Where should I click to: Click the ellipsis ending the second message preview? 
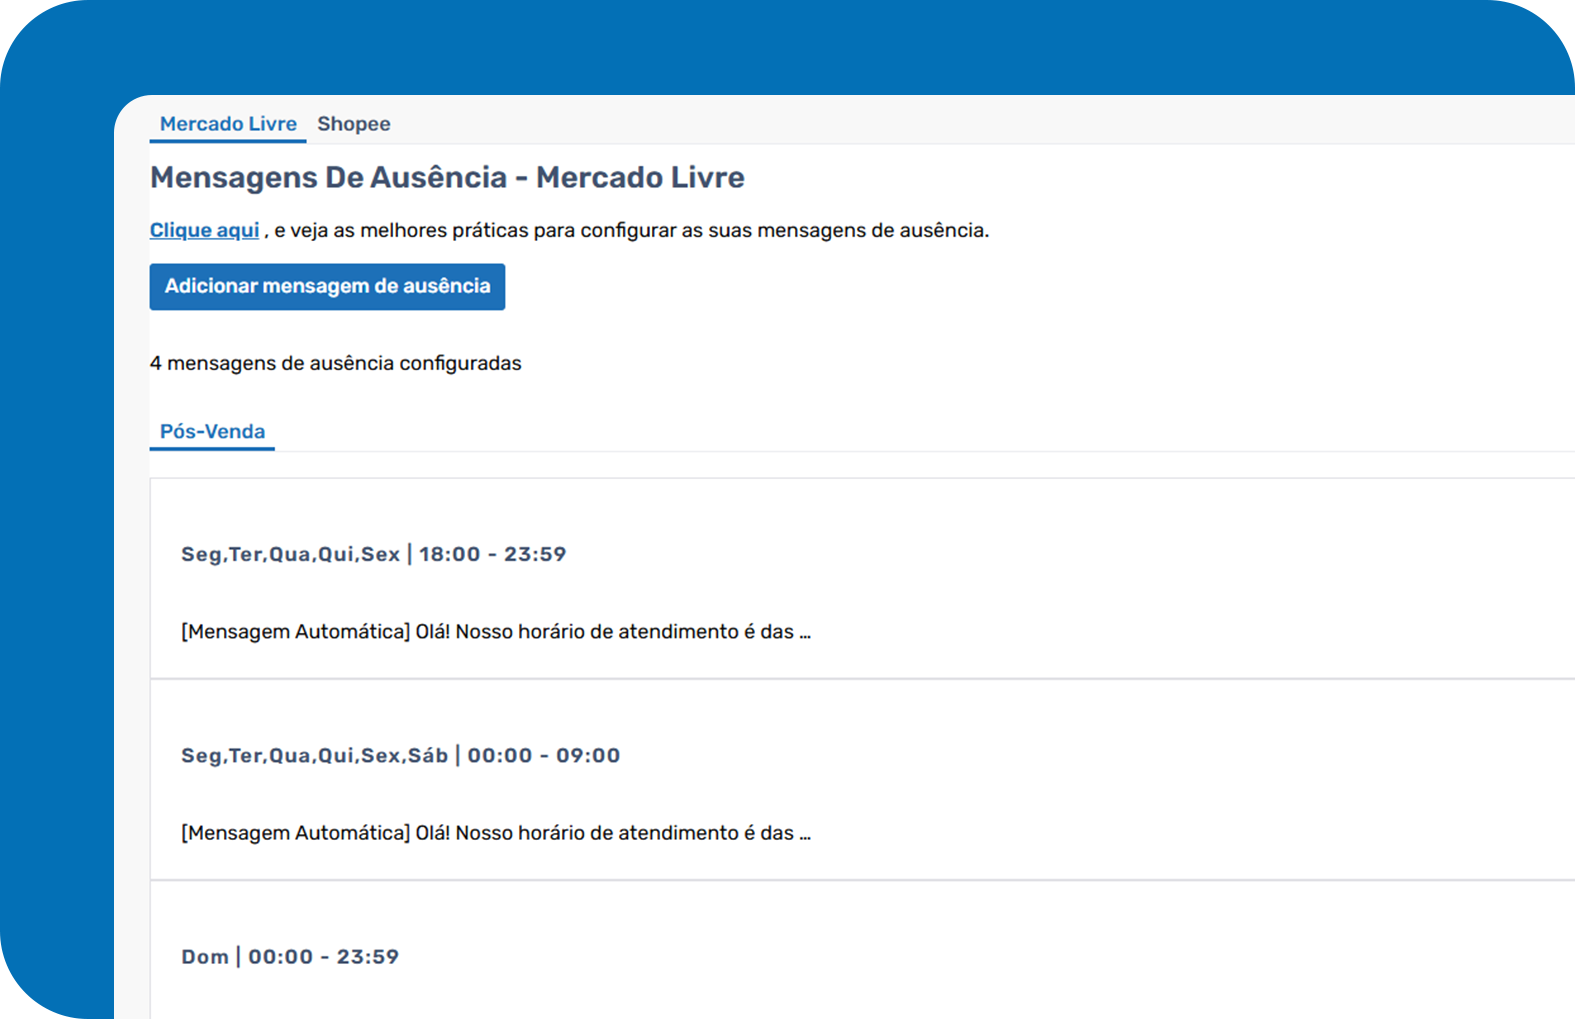[x=805, y=835]
